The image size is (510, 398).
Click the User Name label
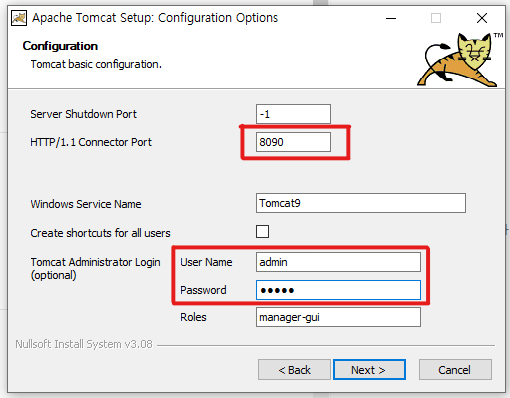coord(206,262)
